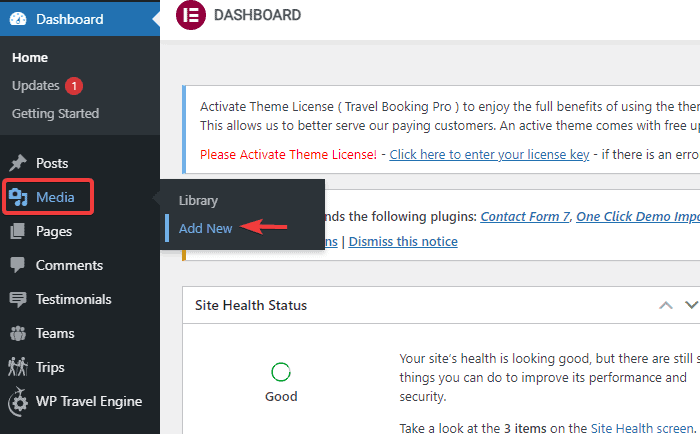Click the Trips hikers icon
This screenshot has height=434, width=700.
[18, 367]
